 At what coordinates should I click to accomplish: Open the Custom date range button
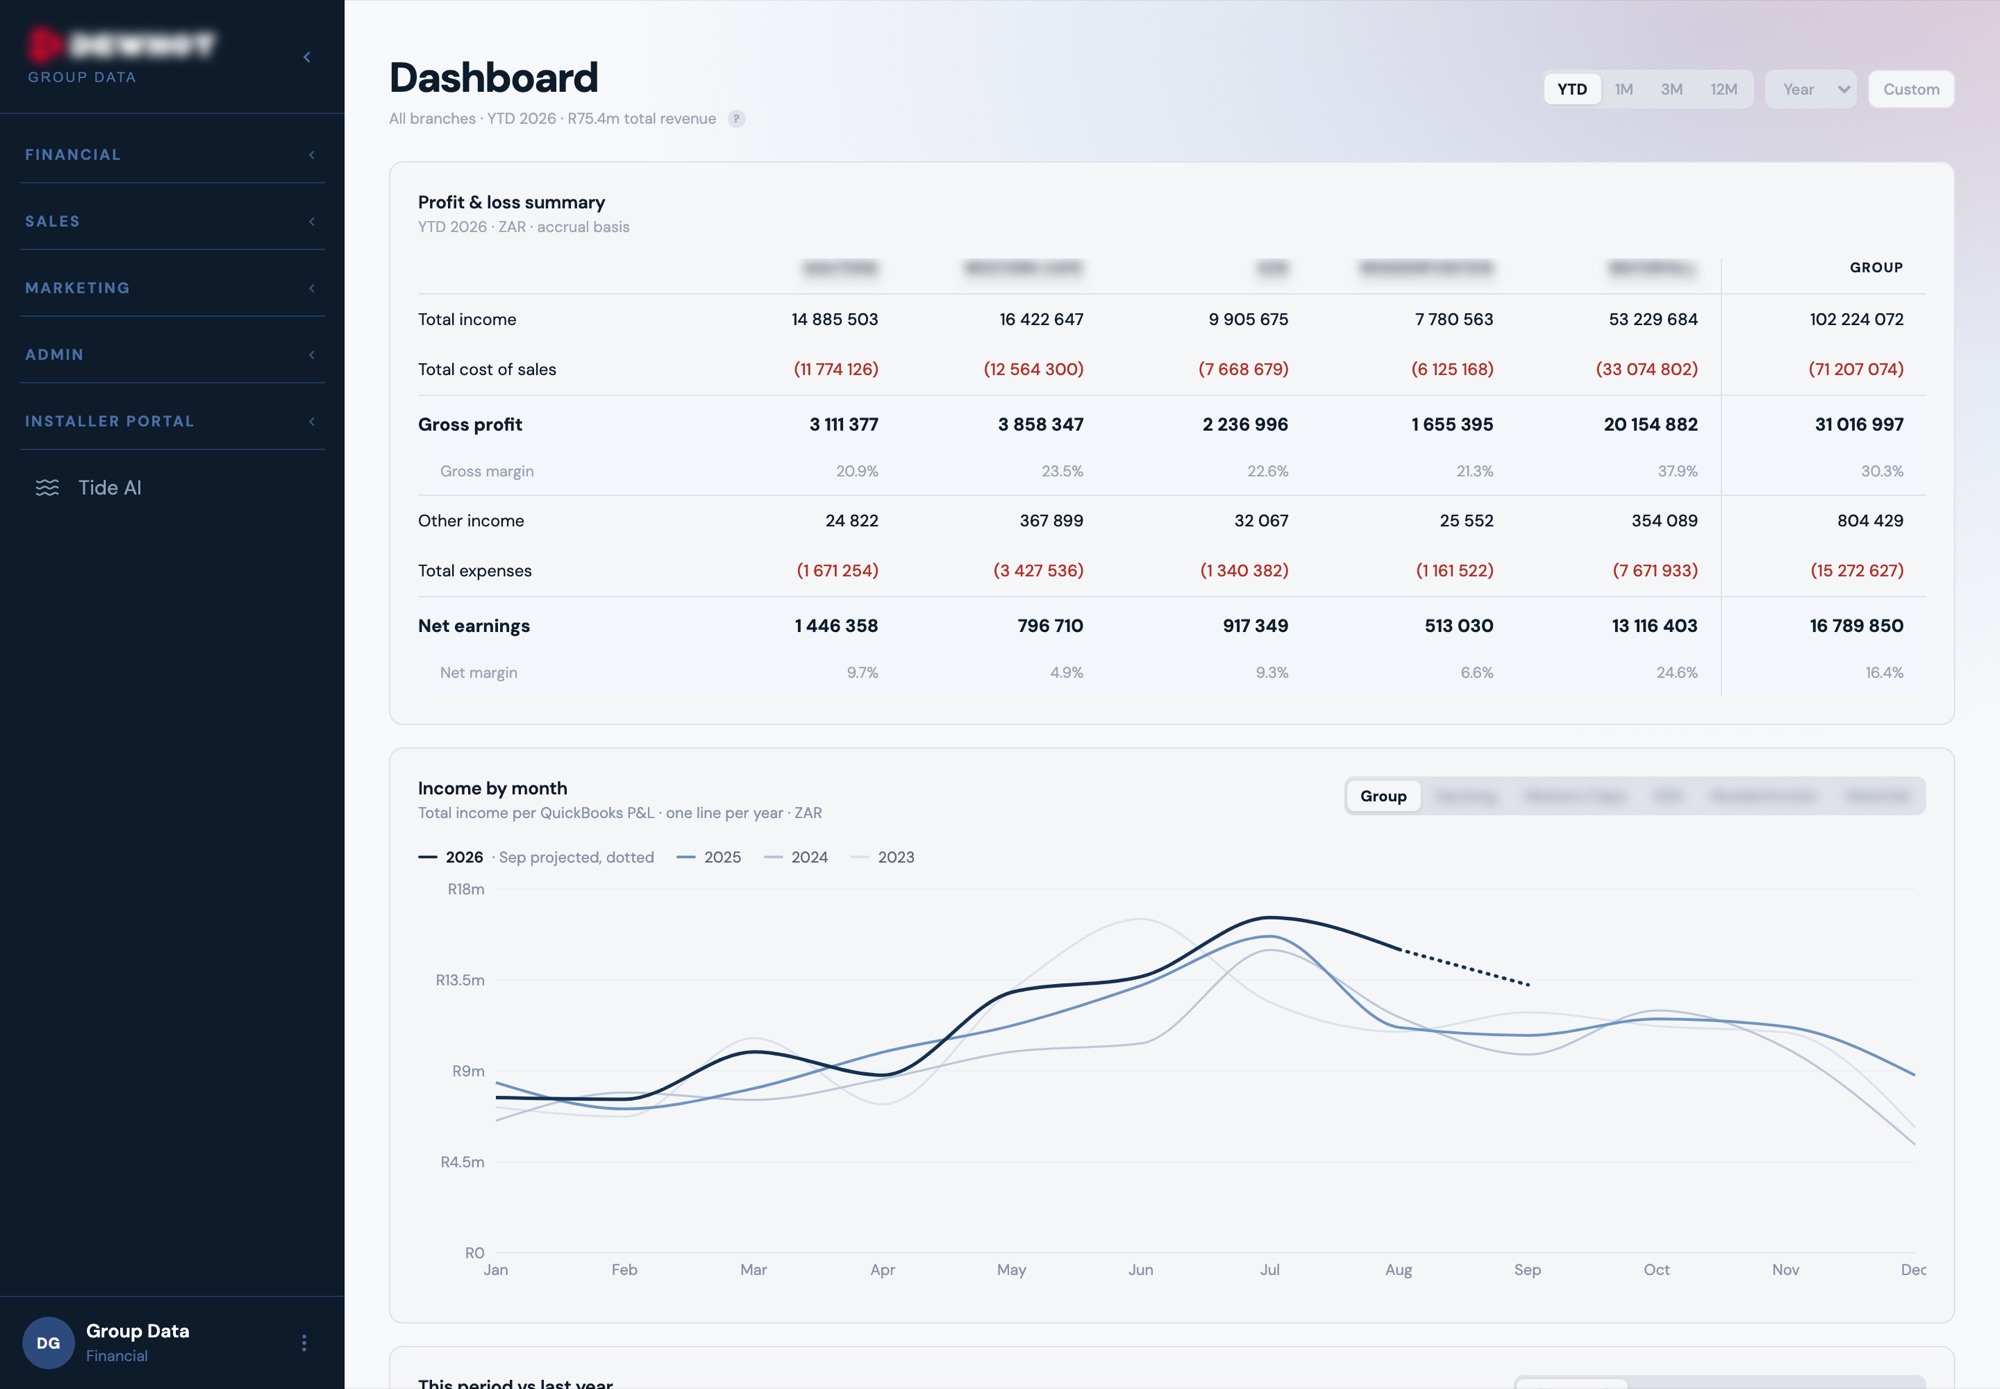pyautogui.click(x=1911, y=89)
